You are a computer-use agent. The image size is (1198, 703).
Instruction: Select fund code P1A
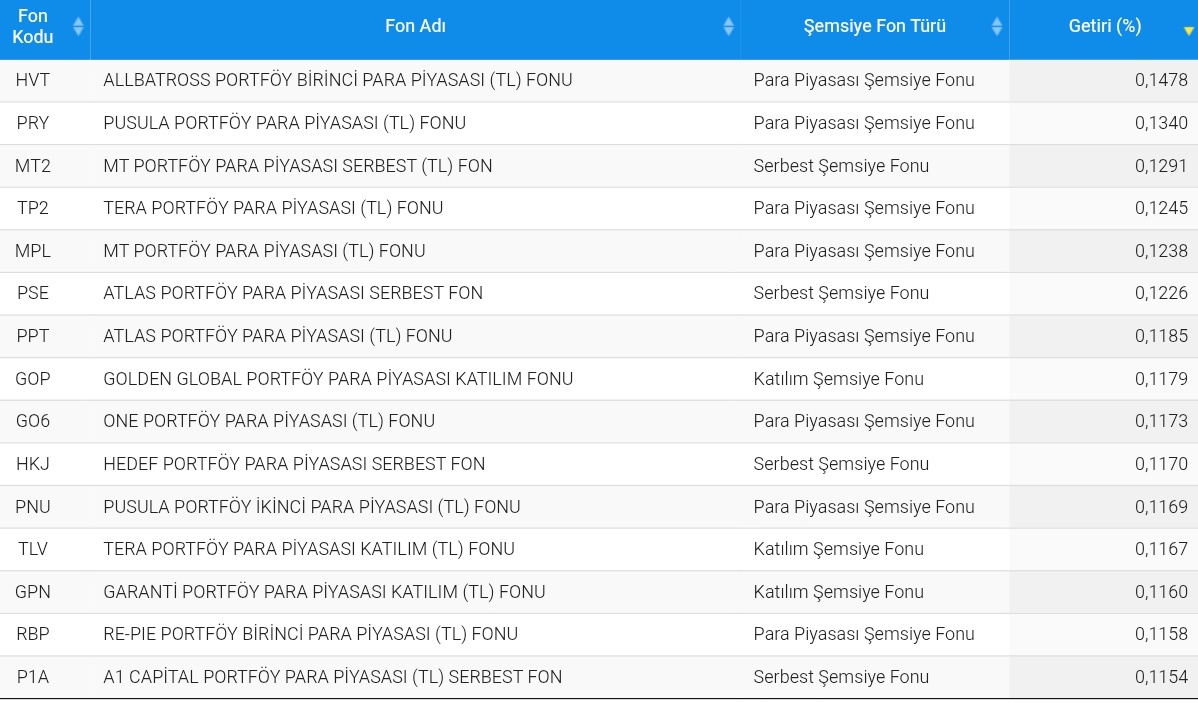click(x=32, y=676)
